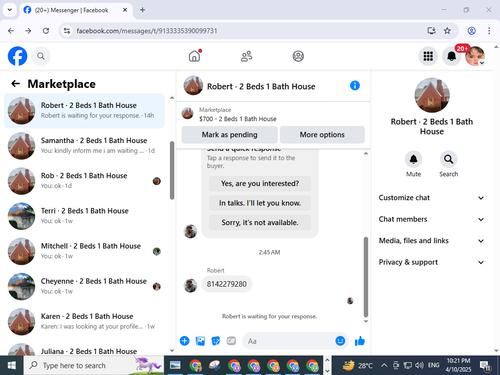Open more actions plus icon in composer
The height and width of the screenshot is (375, 500).
tap(184, 341)
